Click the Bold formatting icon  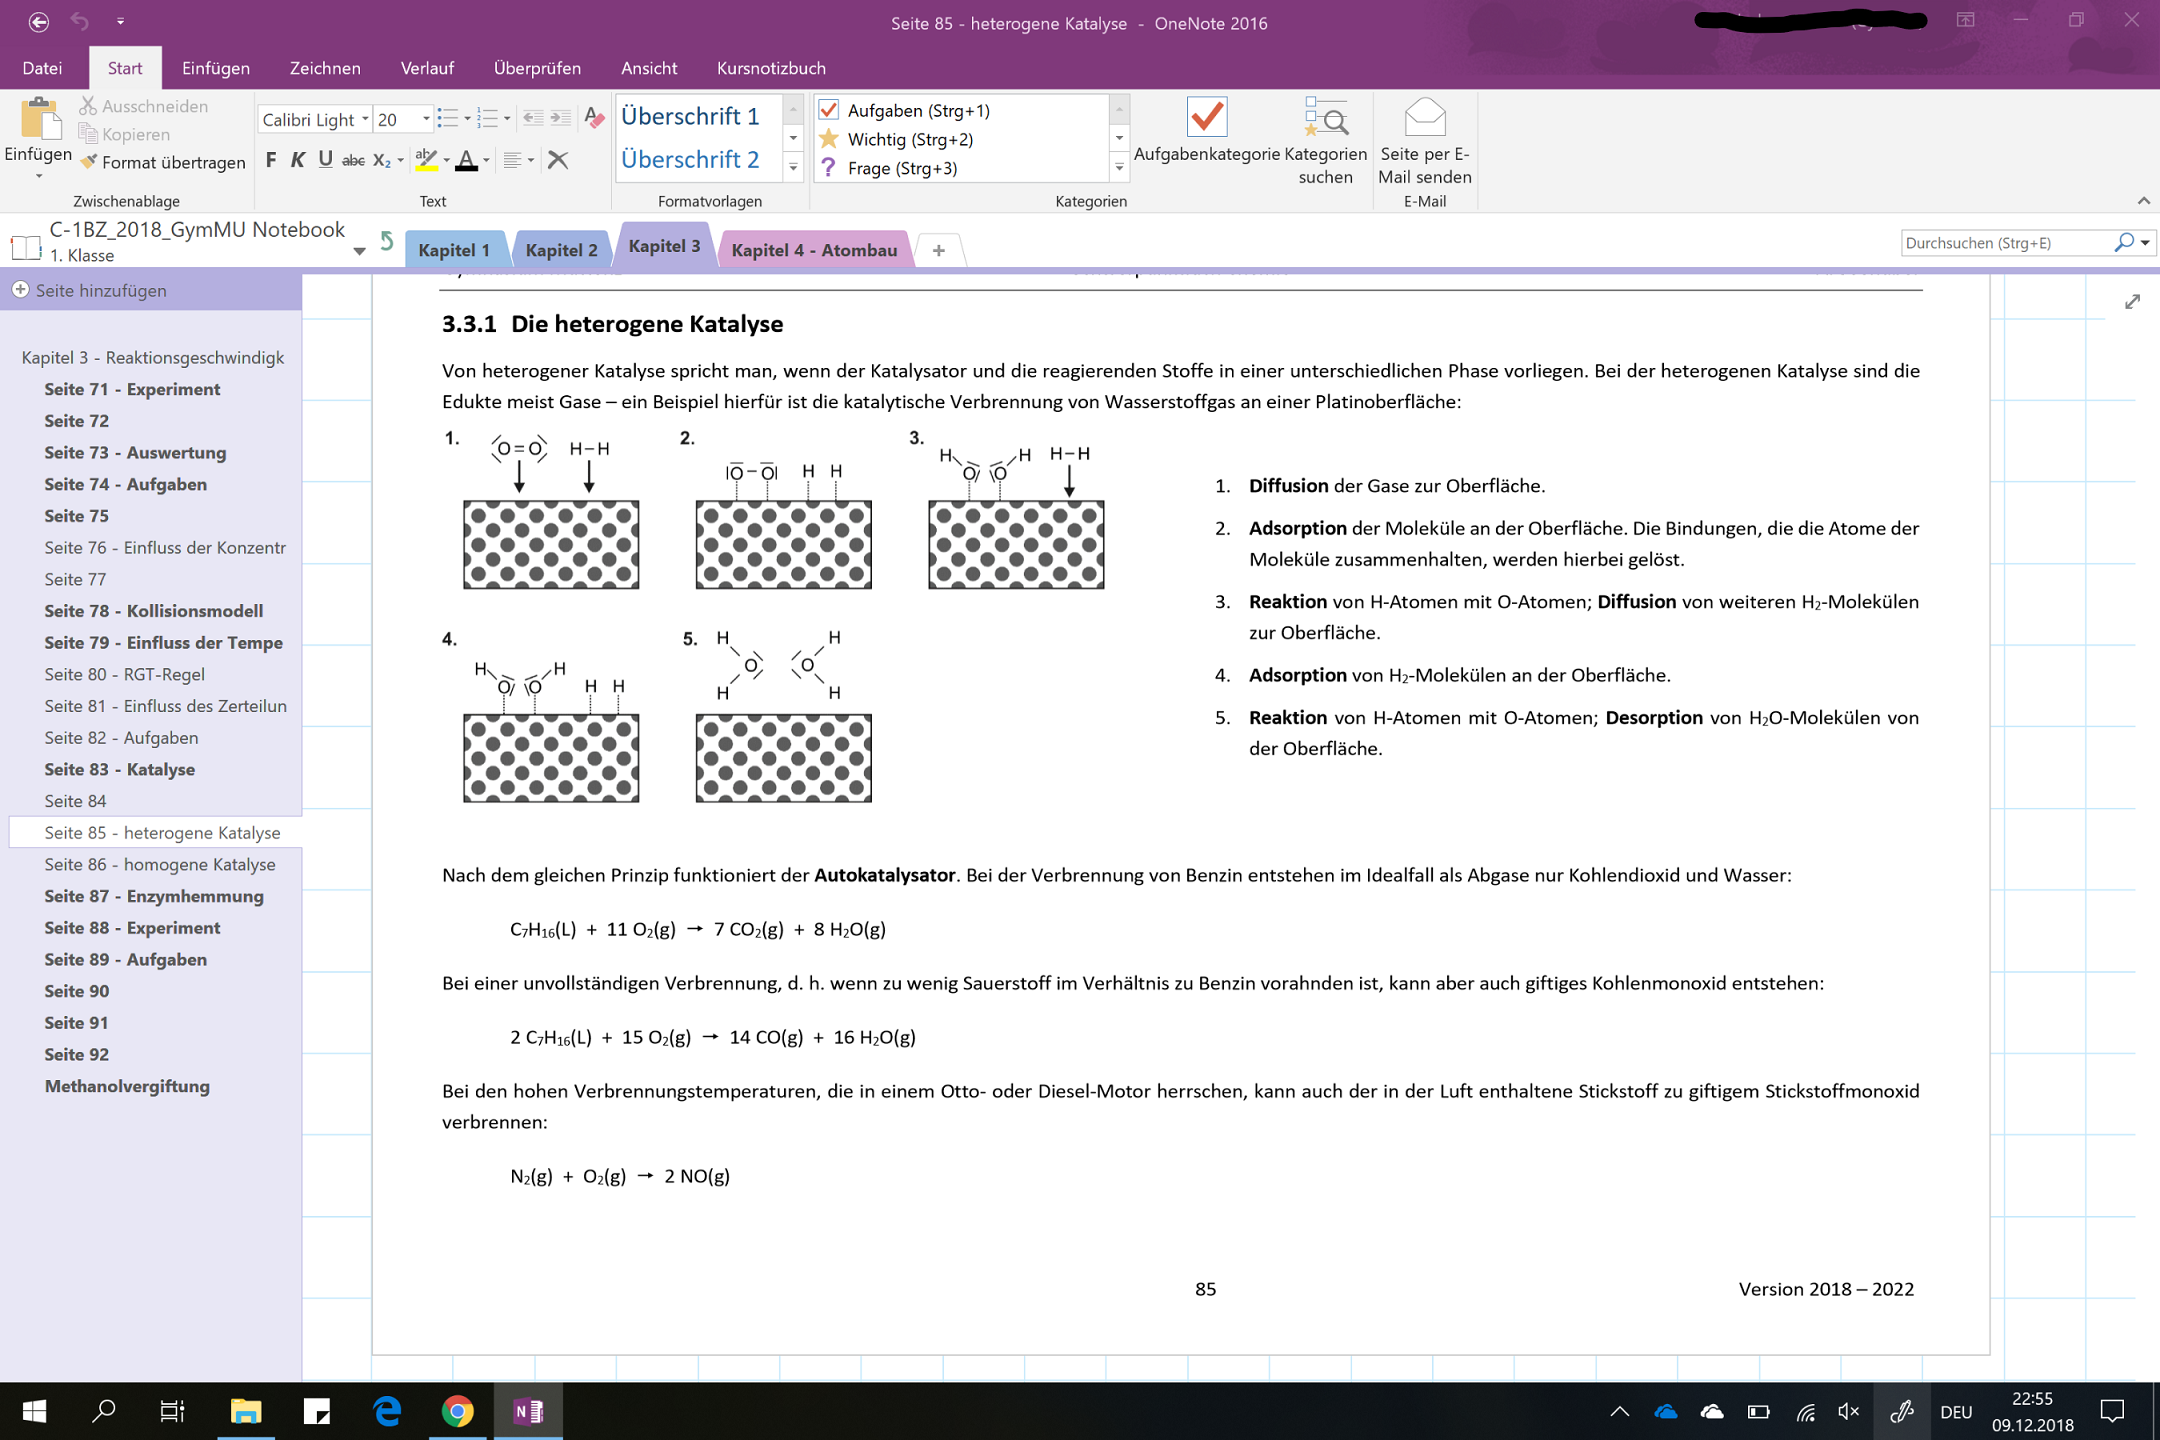[271, 160]
